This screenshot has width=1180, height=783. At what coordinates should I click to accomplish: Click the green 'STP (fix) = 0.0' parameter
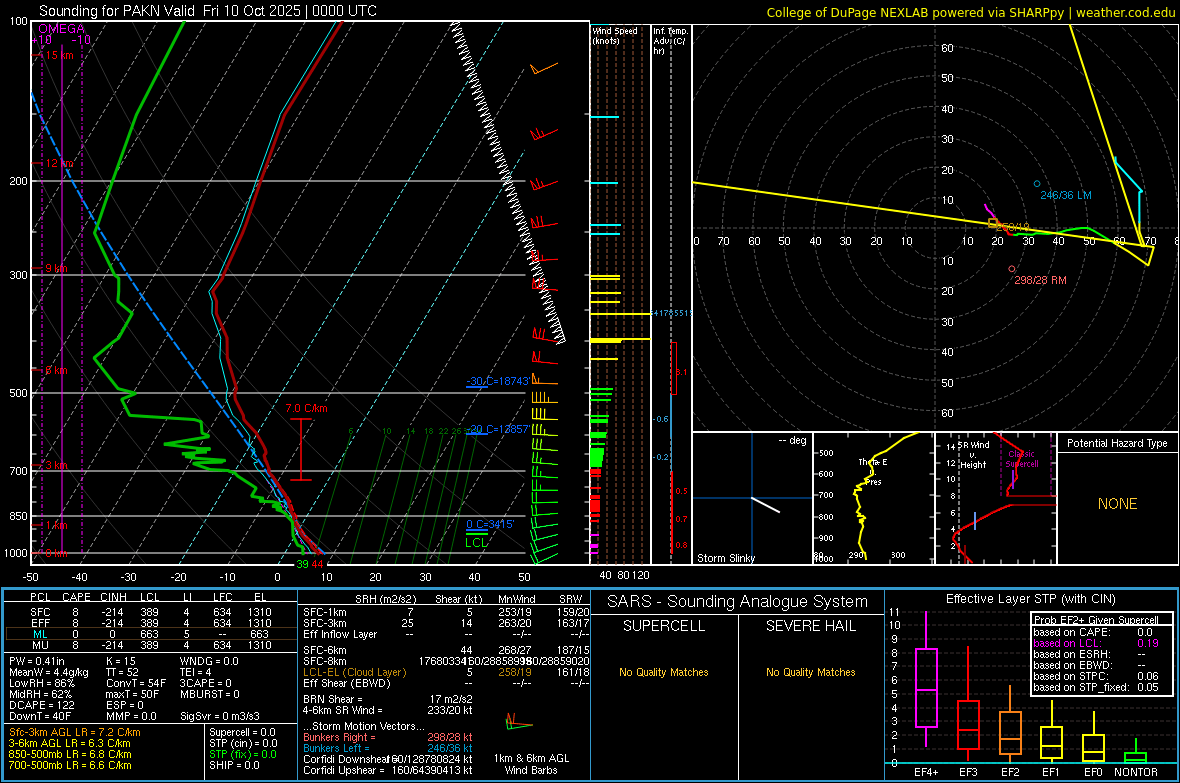click(243, 754)
